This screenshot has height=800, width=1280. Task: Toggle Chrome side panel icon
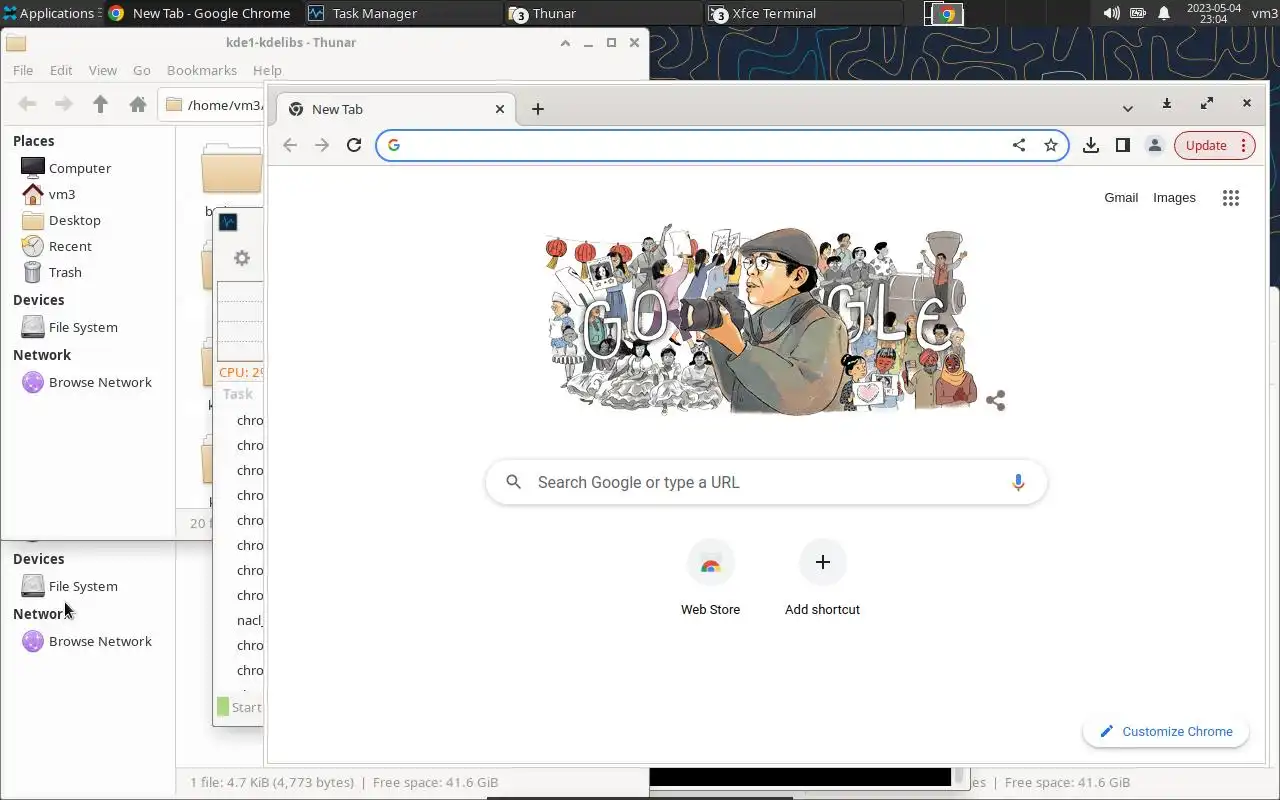click(1123, 145)
